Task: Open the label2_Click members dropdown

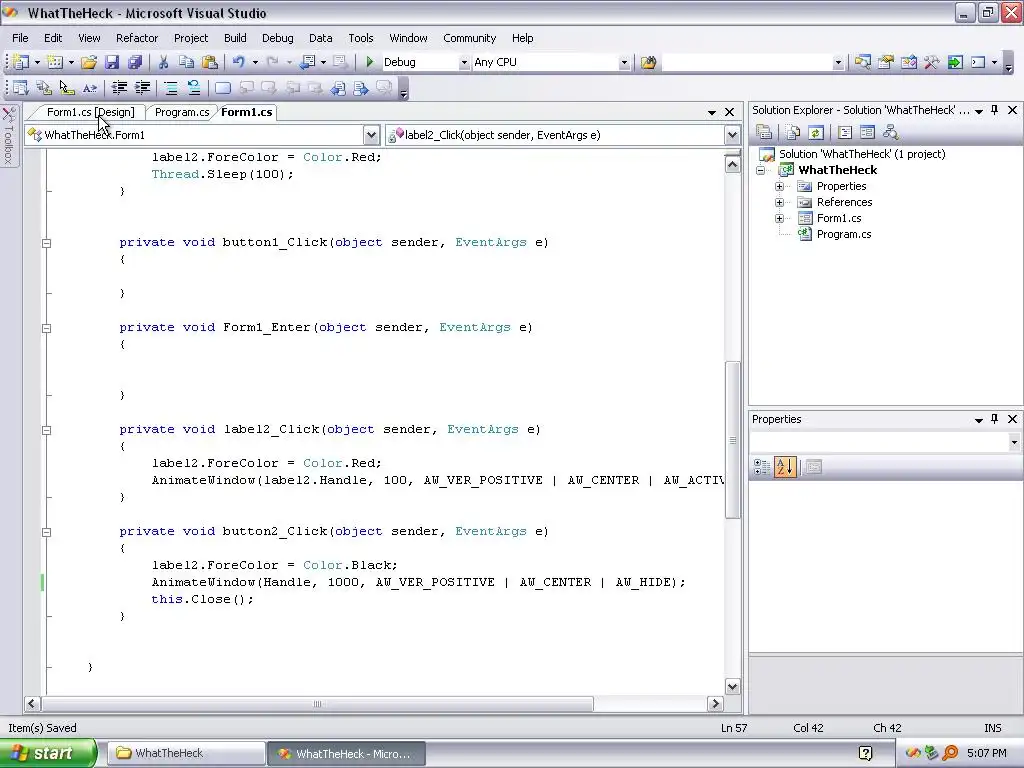Action: click(x=732, y=135)
